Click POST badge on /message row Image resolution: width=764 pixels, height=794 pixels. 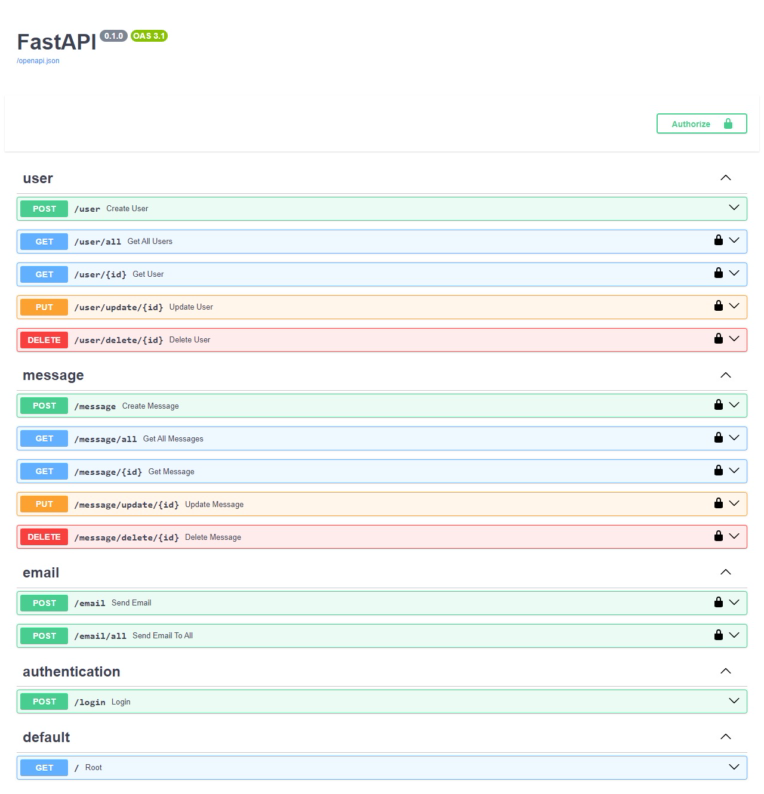tap(44, 406)
